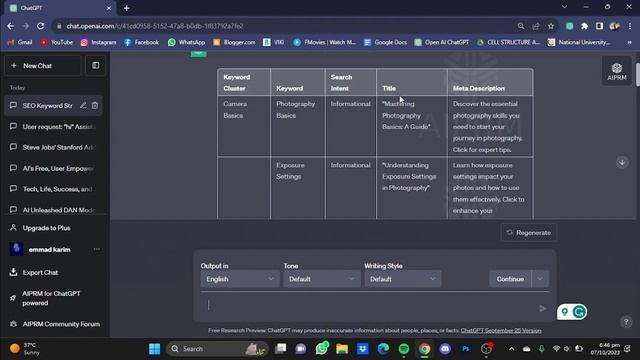The height and width of the screenshot is (360, 640).
Task: Open the SEO Keyword Str conversation
Action: [x=47, y=106]
